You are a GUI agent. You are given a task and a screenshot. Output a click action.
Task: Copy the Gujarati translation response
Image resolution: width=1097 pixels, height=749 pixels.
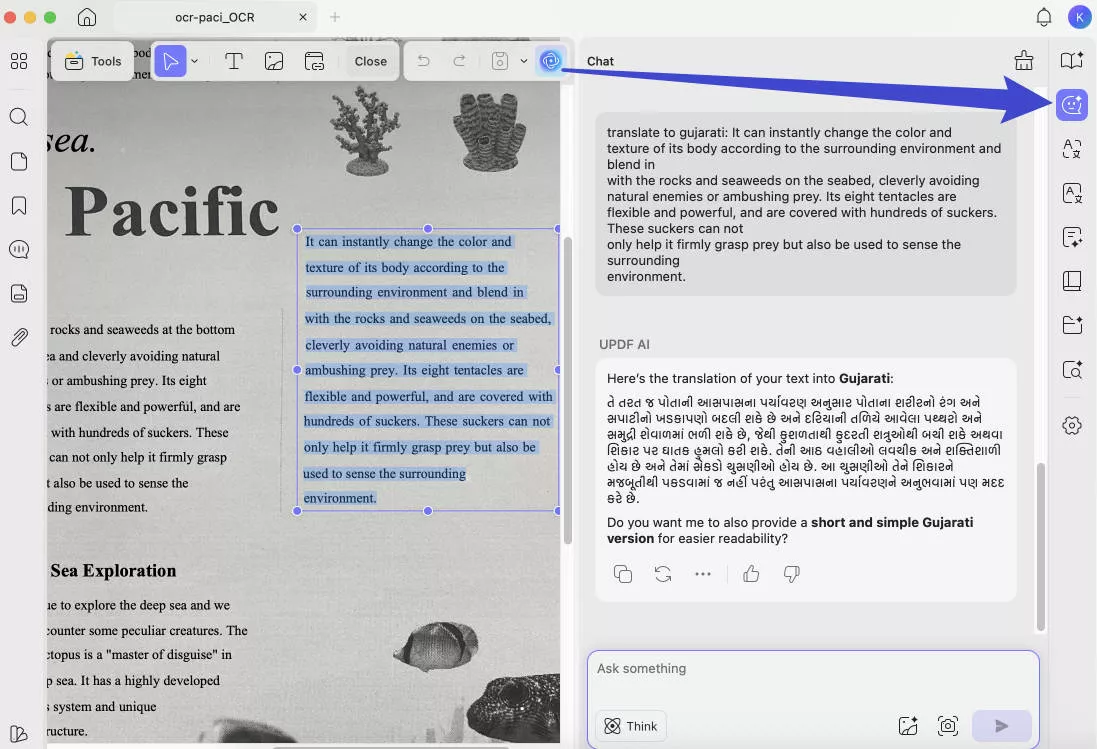point(623,573)
